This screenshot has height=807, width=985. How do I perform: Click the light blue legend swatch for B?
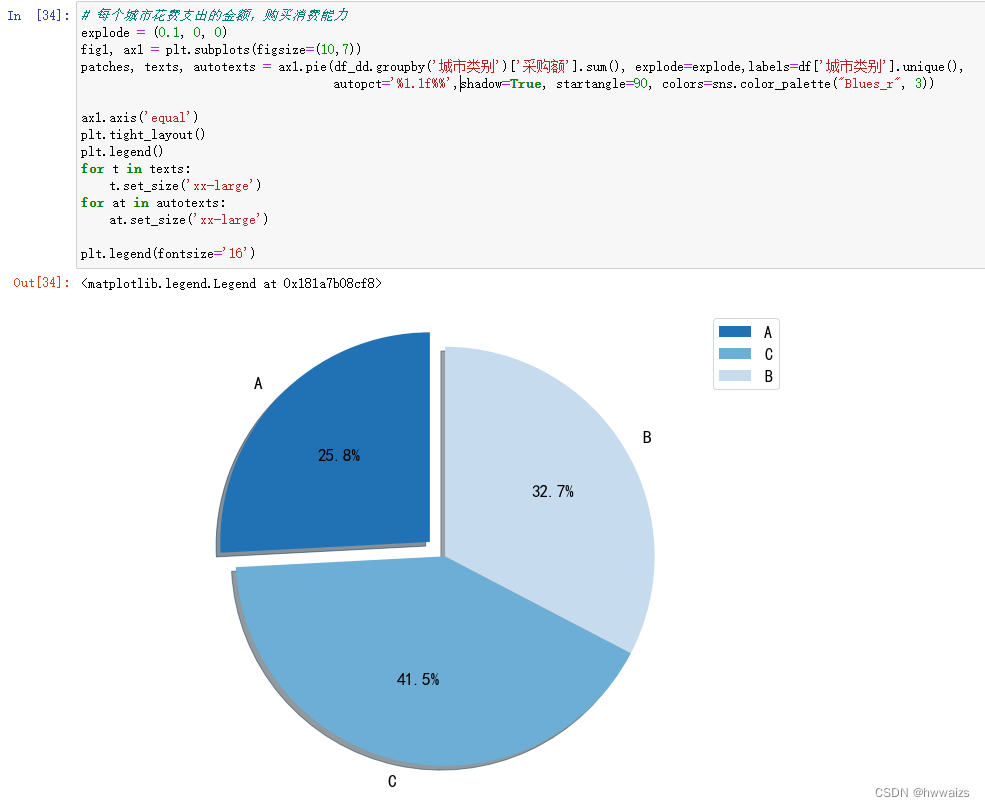[x=734, y=376]
